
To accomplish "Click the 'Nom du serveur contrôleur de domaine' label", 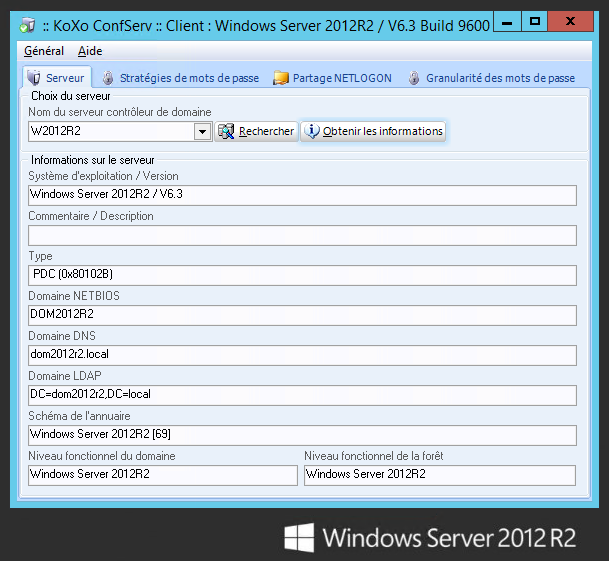I will pos(120,112).
